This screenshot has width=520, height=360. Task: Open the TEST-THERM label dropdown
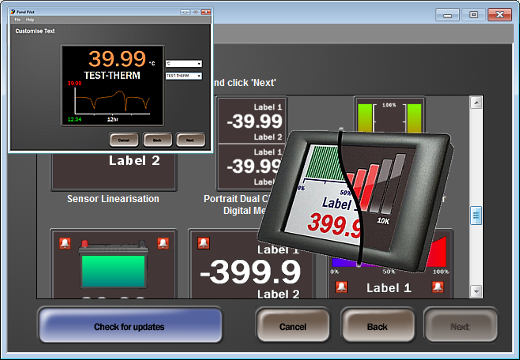184,76
